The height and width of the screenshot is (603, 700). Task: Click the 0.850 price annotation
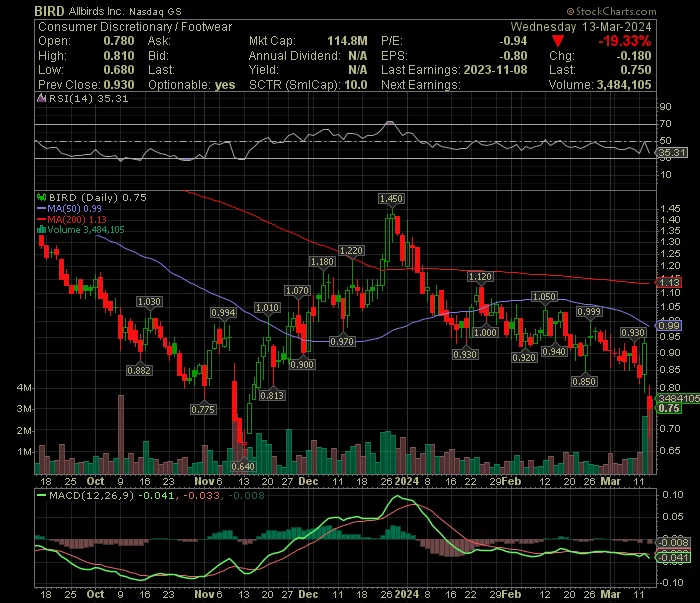584,382
